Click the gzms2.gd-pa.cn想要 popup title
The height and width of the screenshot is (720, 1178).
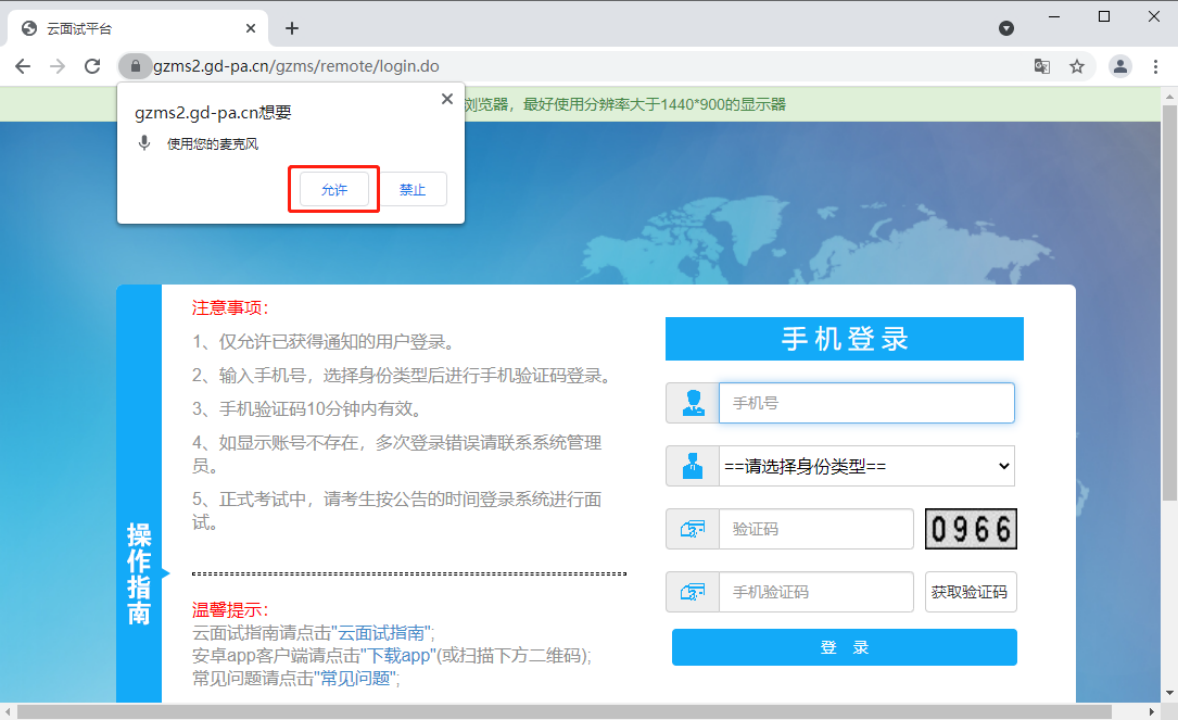pyautogui.click(x=213, y=113)
